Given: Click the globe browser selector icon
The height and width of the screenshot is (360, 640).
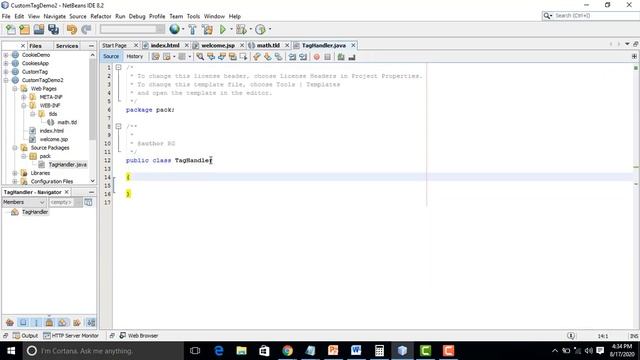Looking at the screenshot, I should click(x=175, y=29).
